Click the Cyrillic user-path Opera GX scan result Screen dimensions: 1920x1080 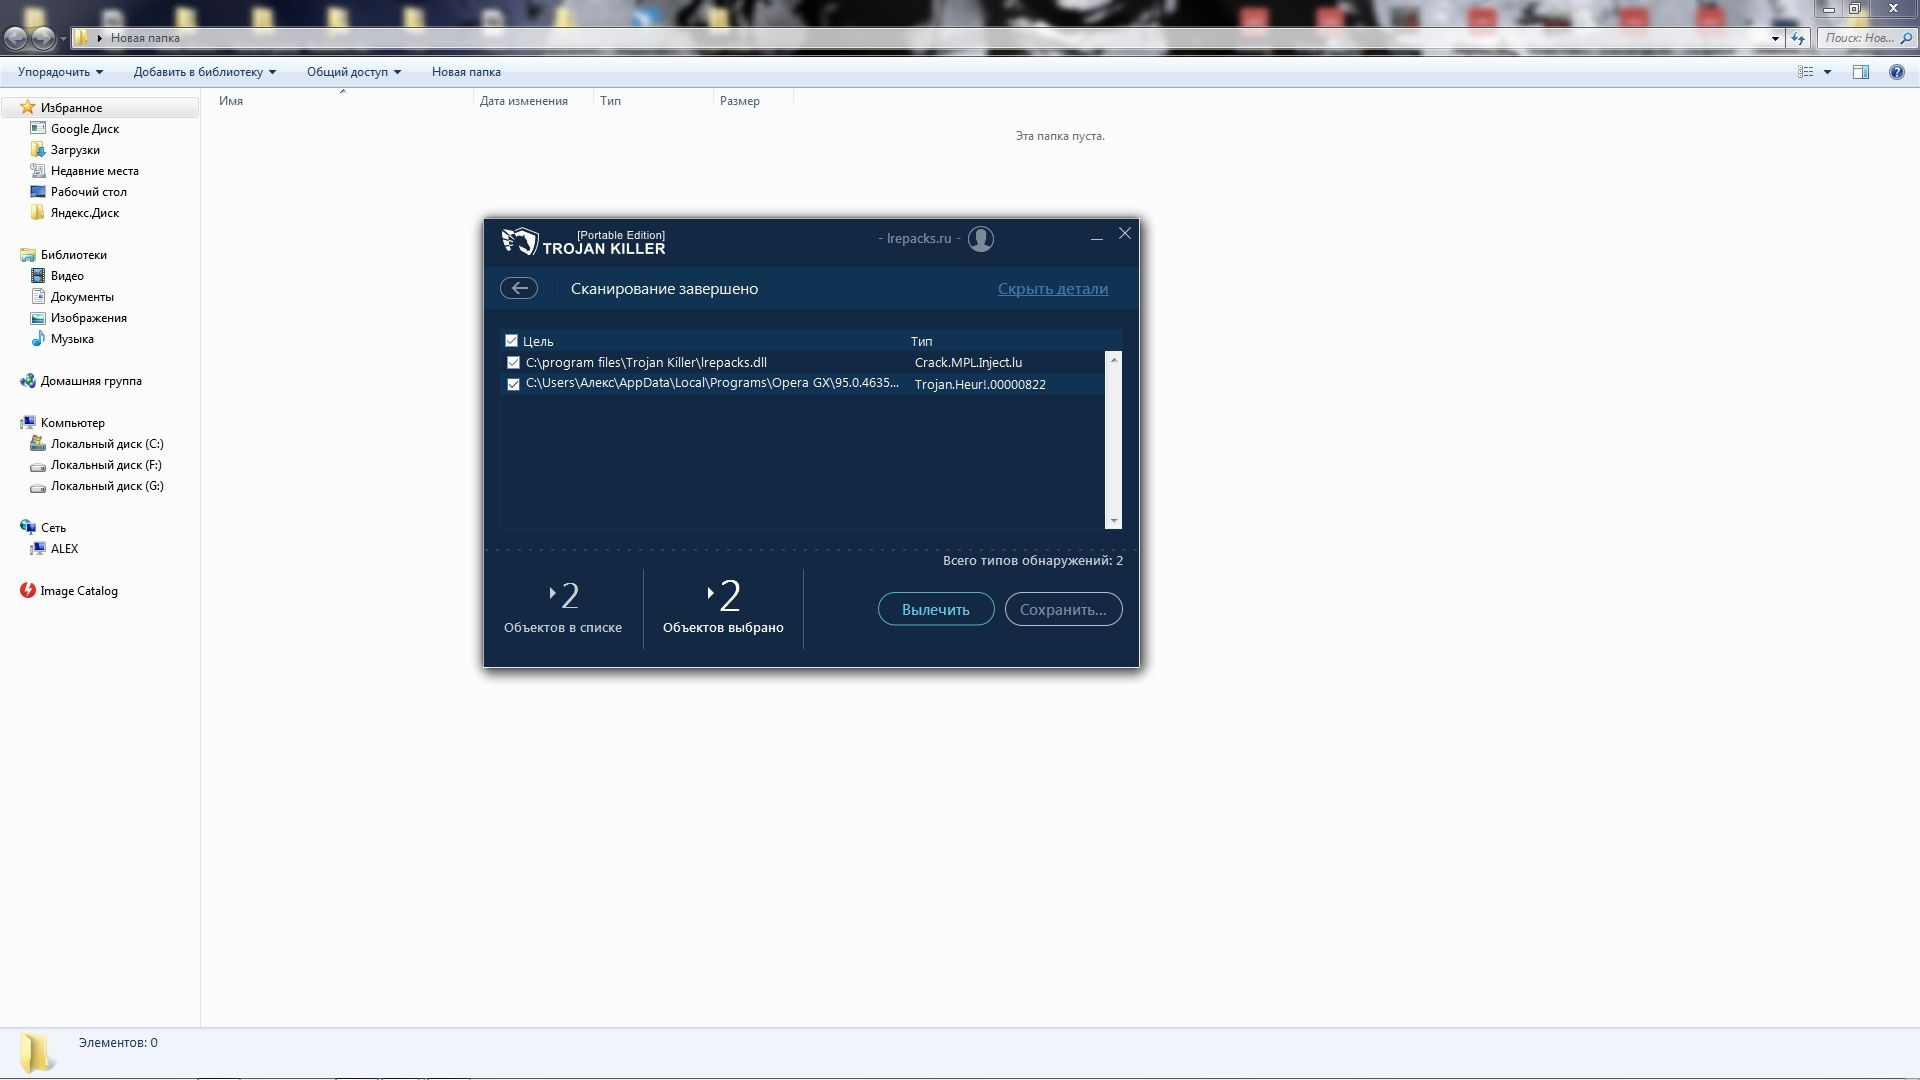[x=712, y=384]
